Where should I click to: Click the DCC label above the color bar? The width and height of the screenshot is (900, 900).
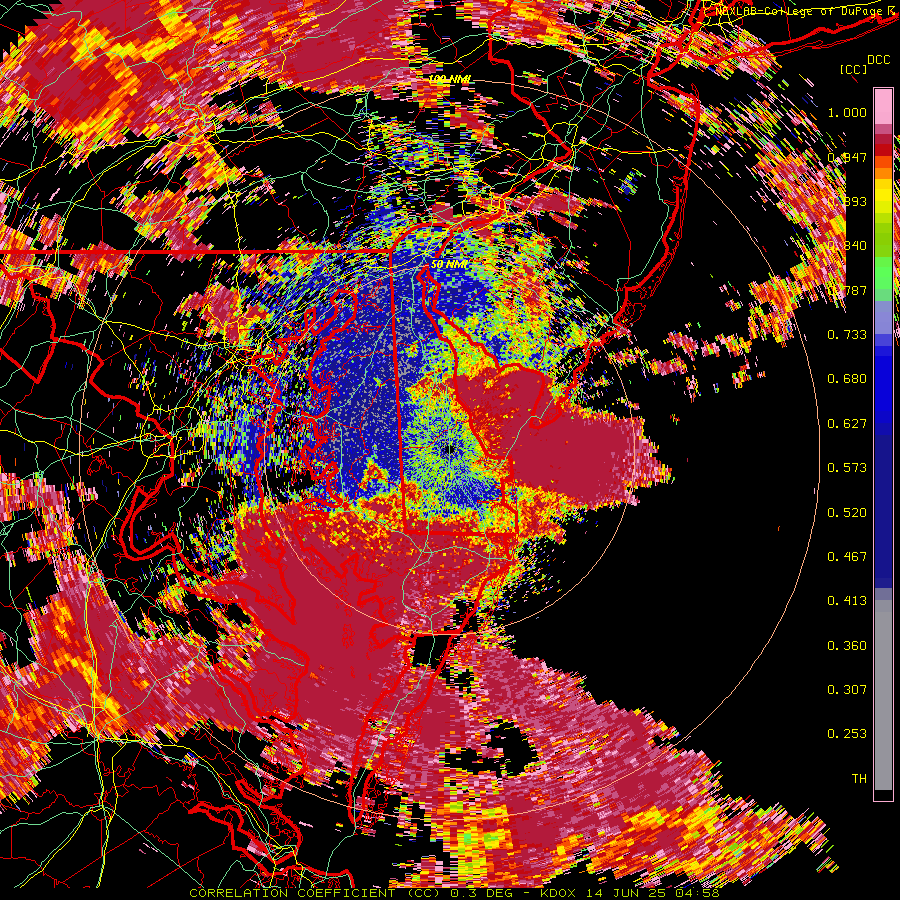(x=879, y=60)
